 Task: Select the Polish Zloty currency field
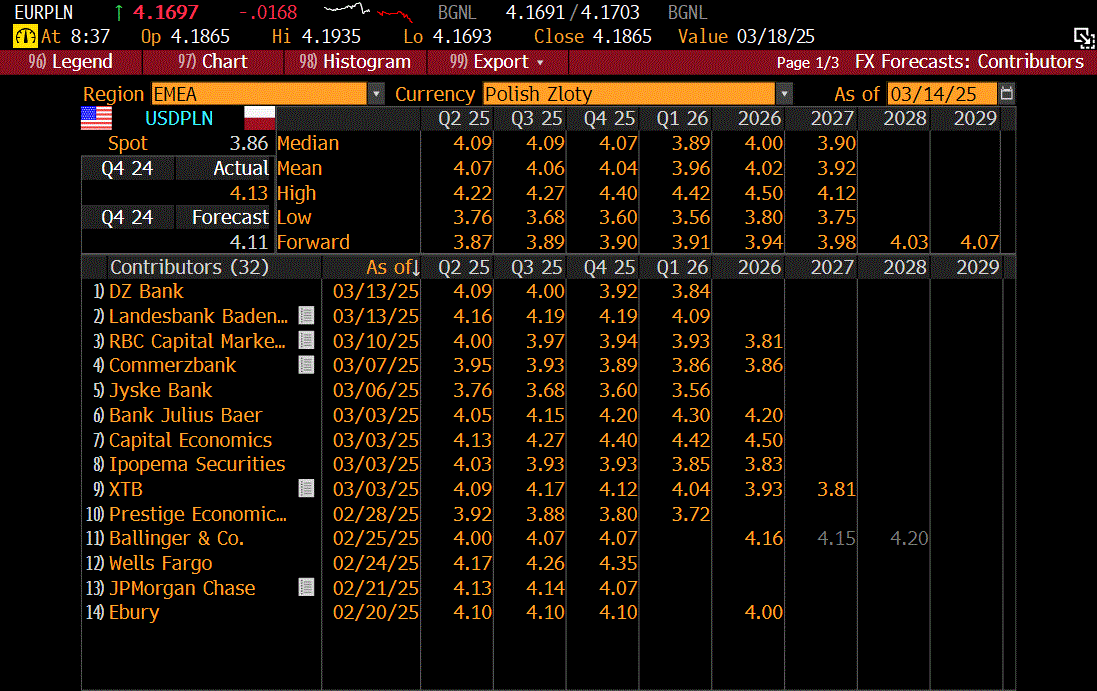click(x=630, y=94)
